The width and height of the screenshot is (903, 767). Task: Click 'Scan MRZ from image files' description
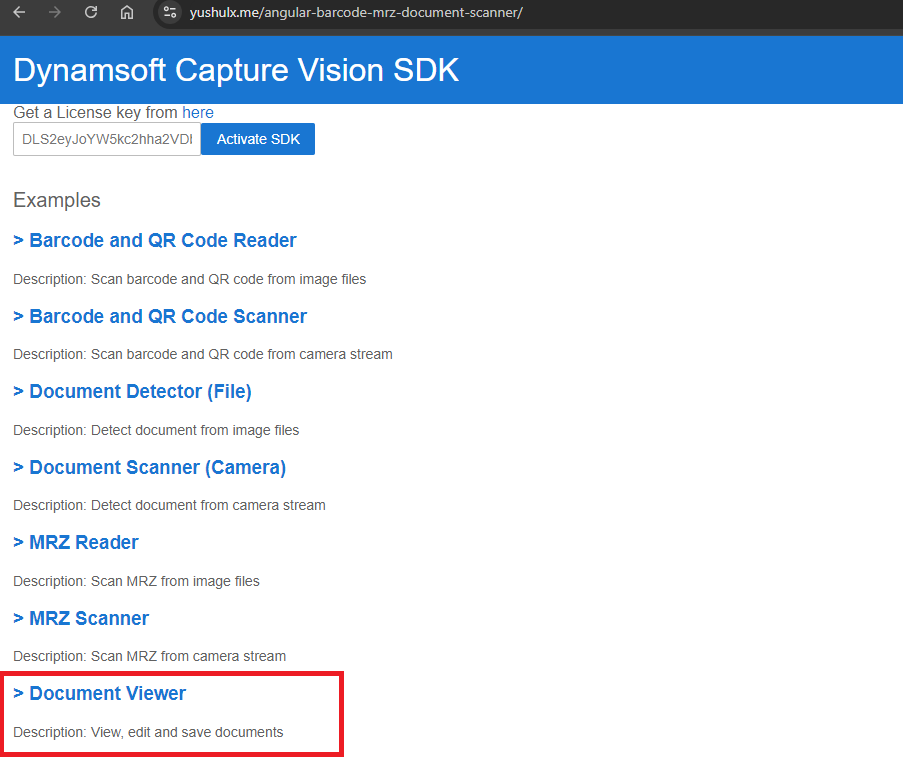(175, 581)
